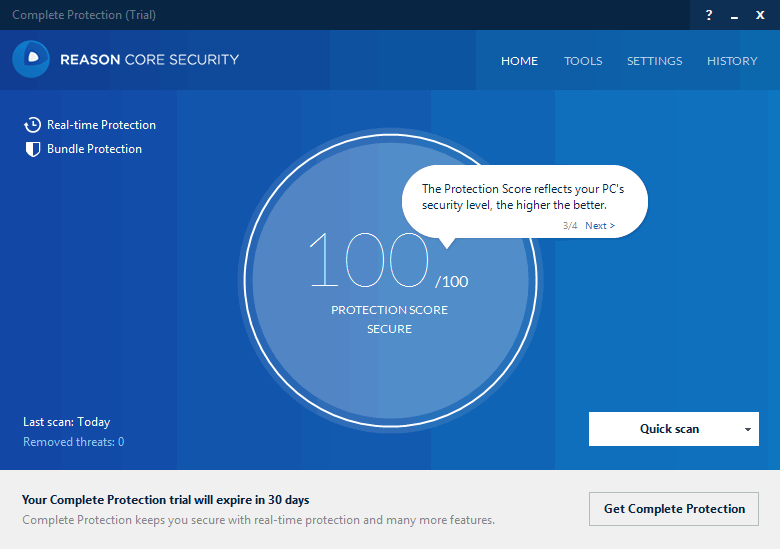This screenshot has height=549, width=780.
Task: Click the 3/4 tour step indicator
Action: pos(570,226)
